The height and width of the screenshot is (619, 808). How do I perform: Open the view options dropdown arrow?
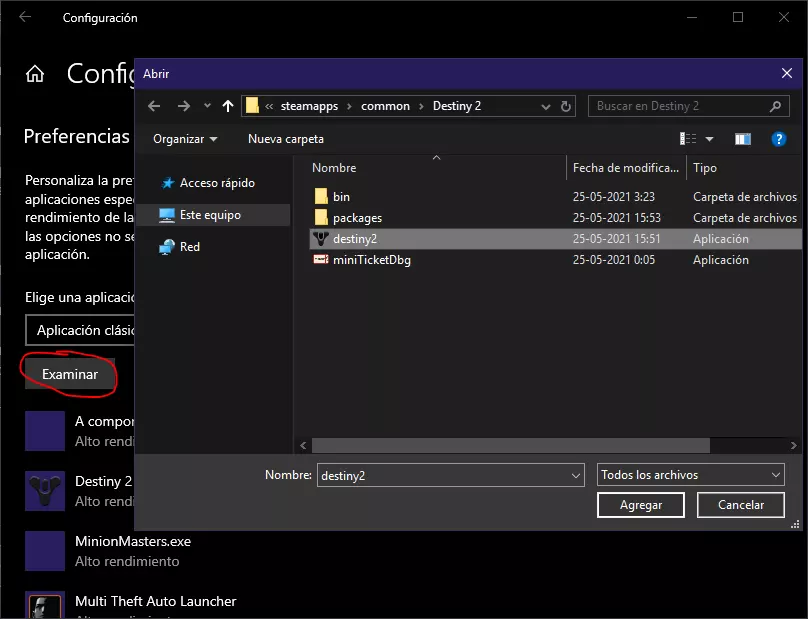(x=710, y=139)
